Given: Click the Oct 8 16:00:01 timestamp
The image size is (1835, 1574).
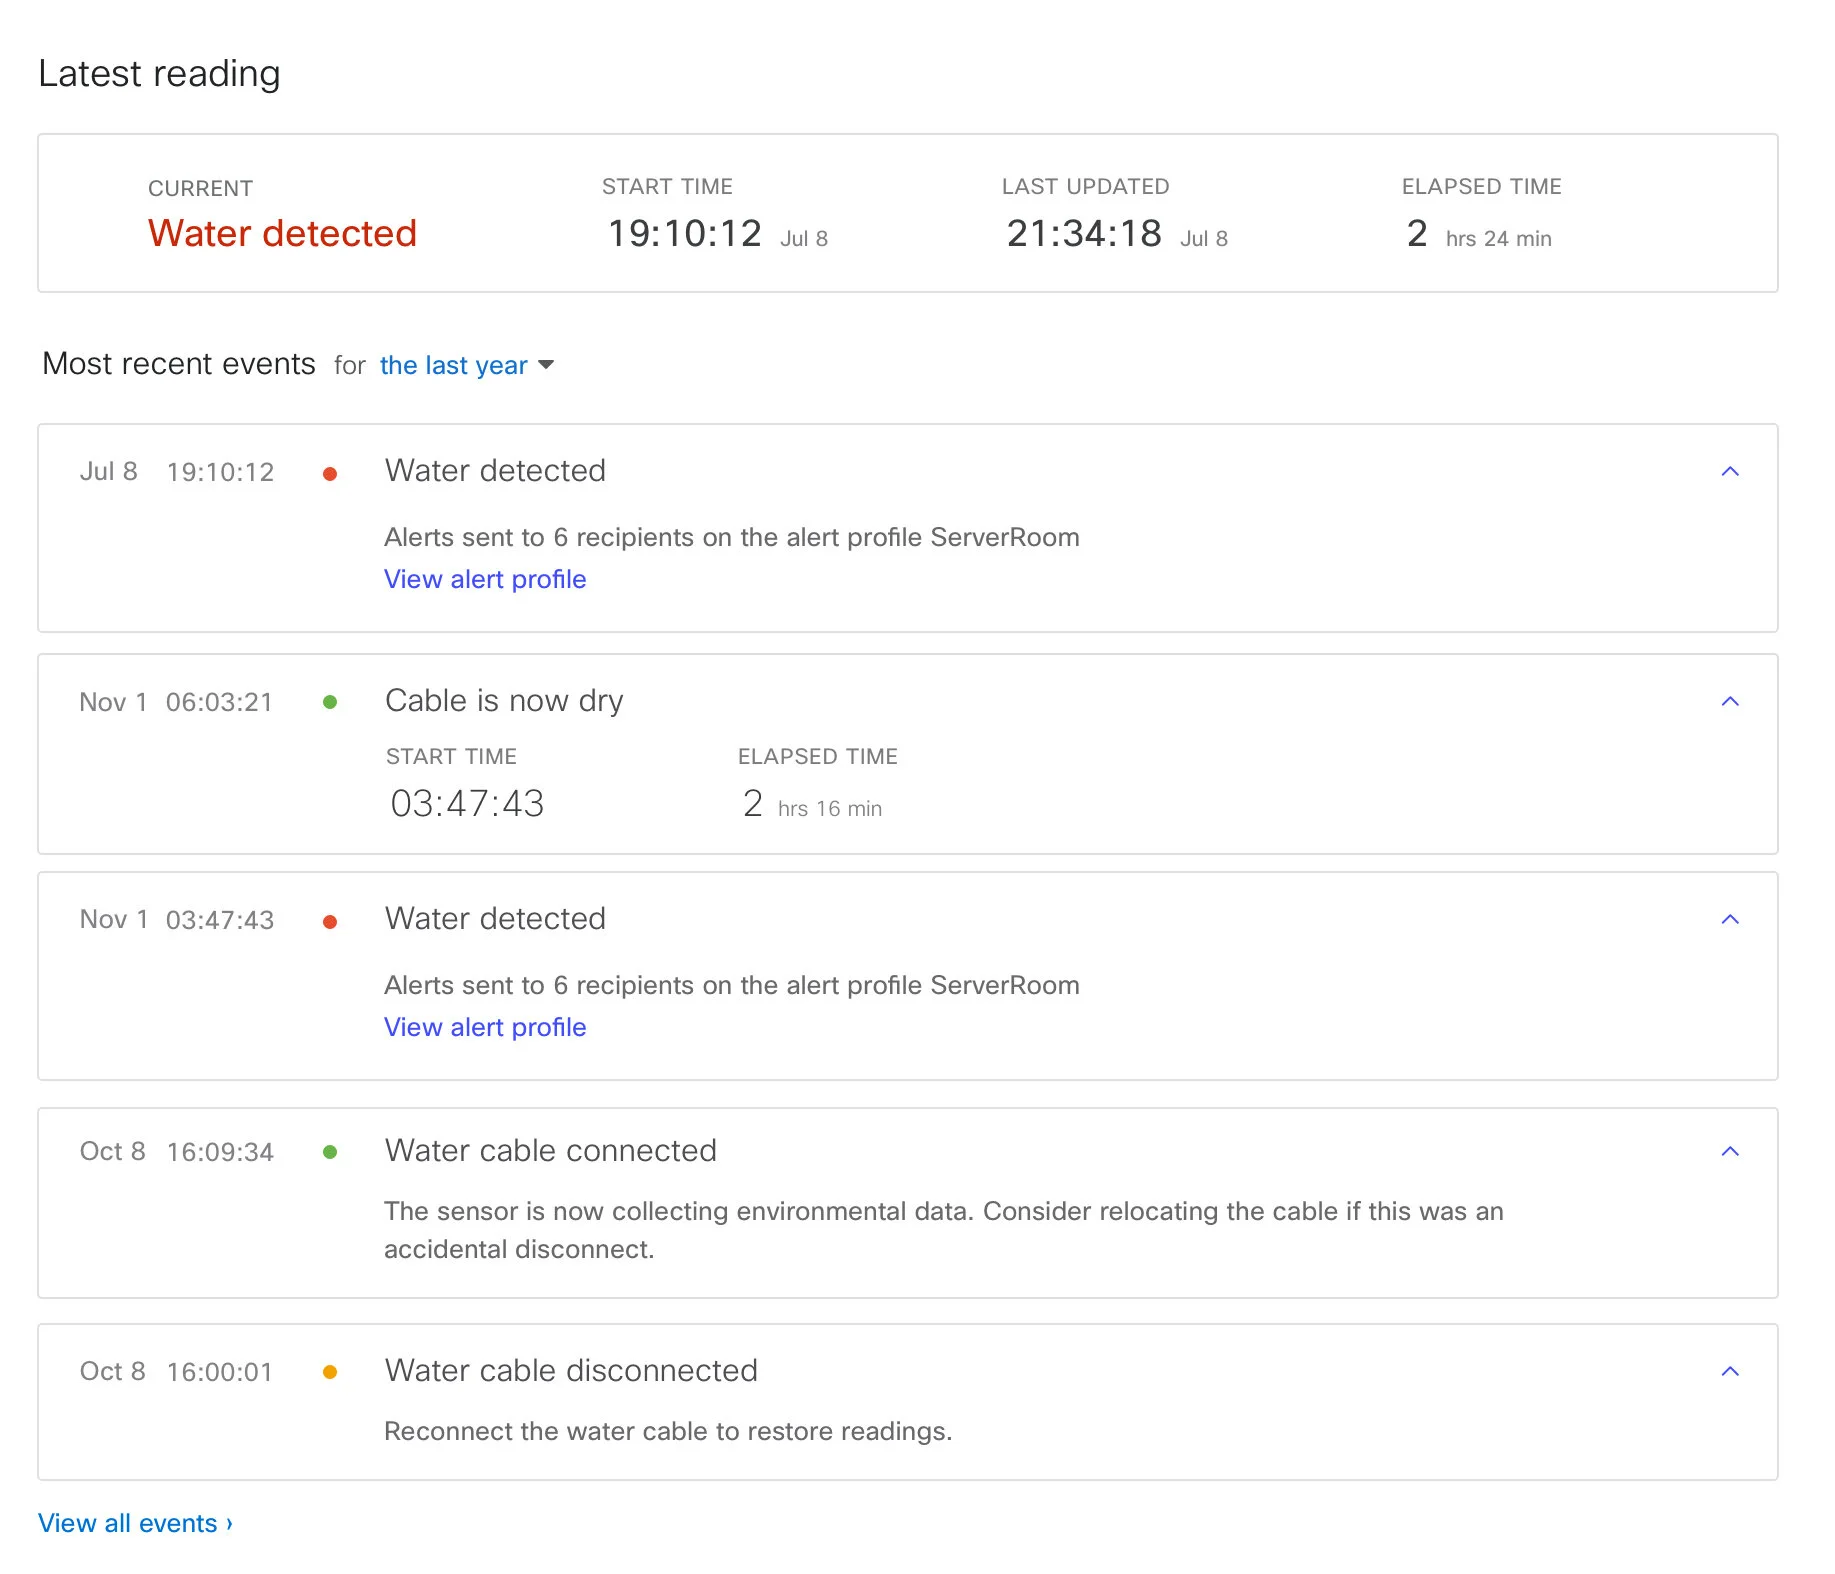Looking at the screenshot, I should click(x=176, y=1372).
